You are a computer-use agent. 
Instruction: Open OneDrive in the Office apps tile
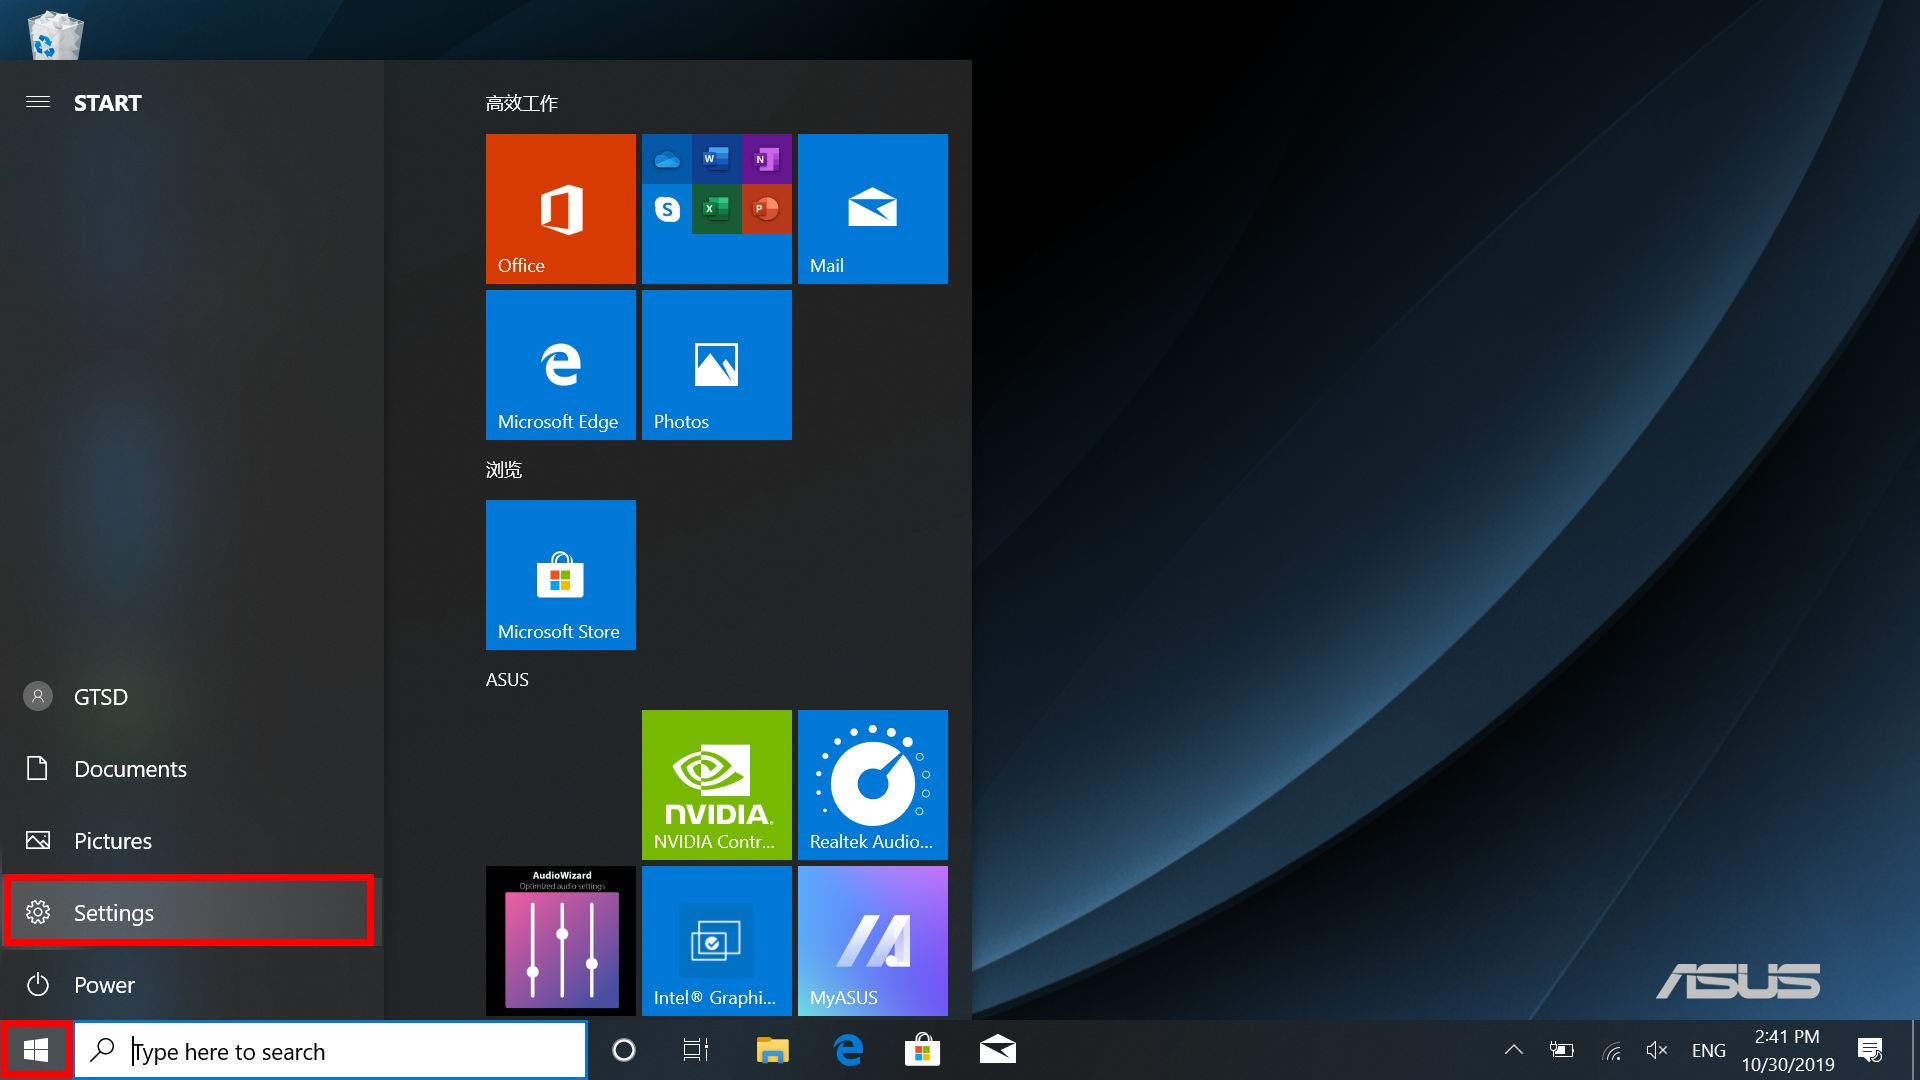coord(667,159)
